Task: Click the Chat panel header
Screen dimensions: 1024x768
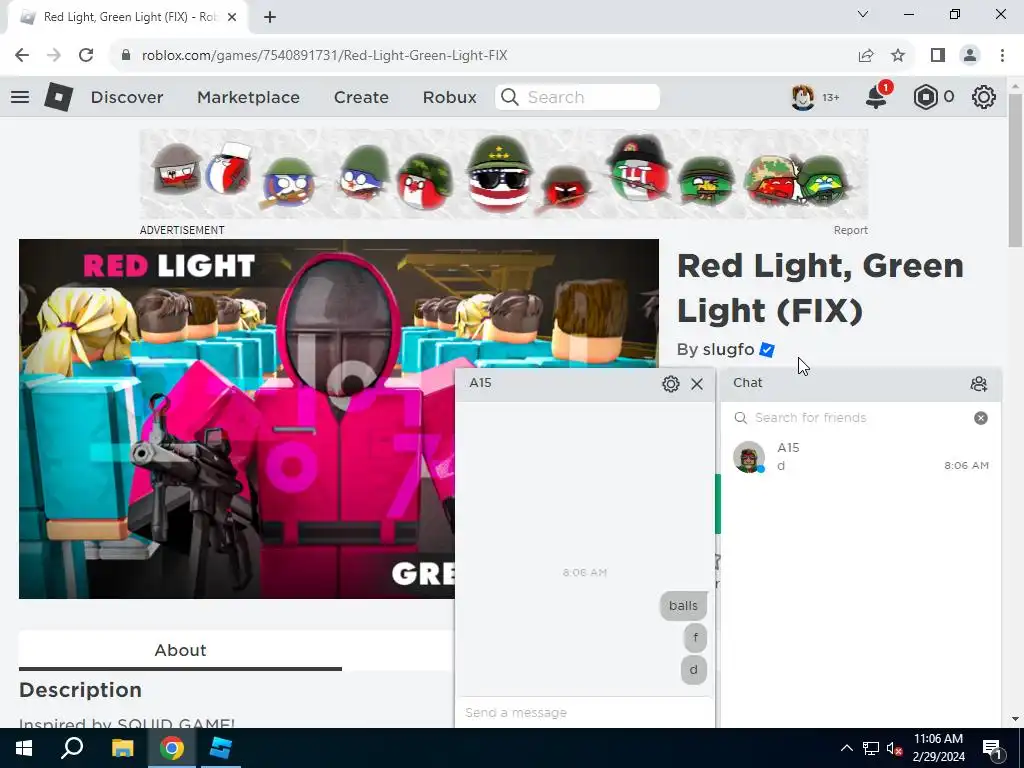Action: (861, 383)
